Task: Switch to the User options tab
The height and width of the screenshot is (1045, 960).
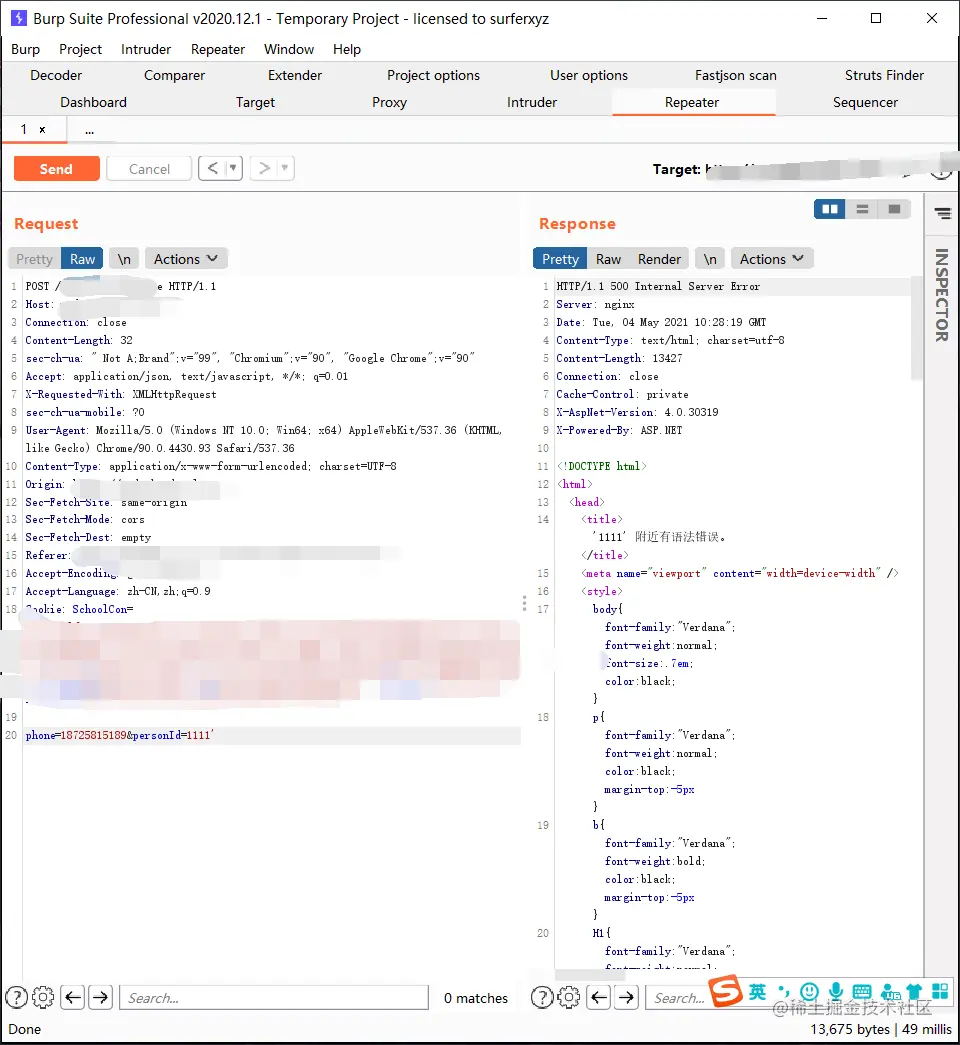Action: pos(589,75)
